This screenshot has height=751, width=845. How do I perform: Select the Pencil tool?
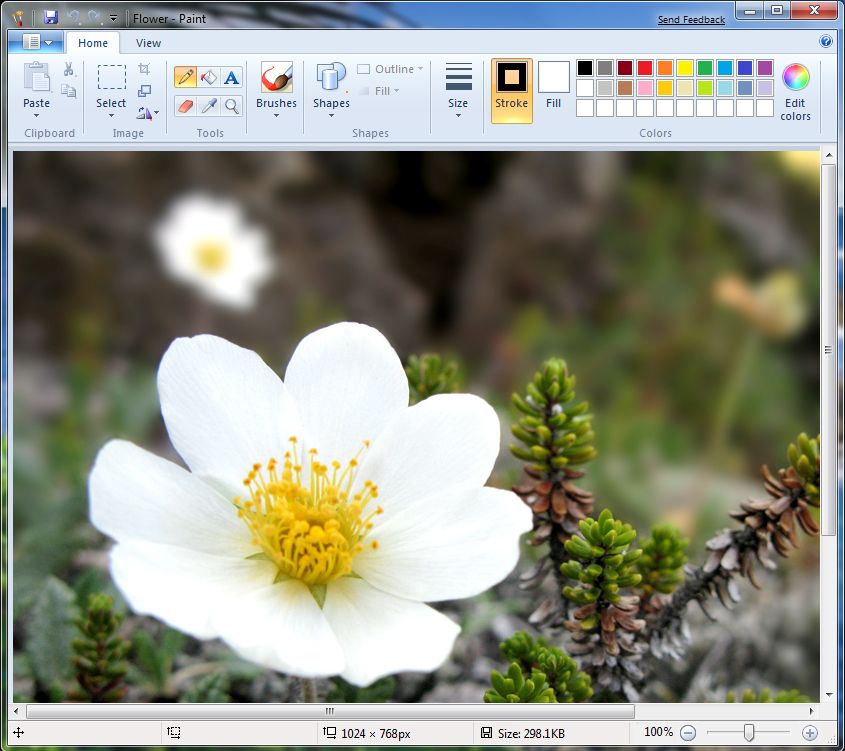click(185, 78)
